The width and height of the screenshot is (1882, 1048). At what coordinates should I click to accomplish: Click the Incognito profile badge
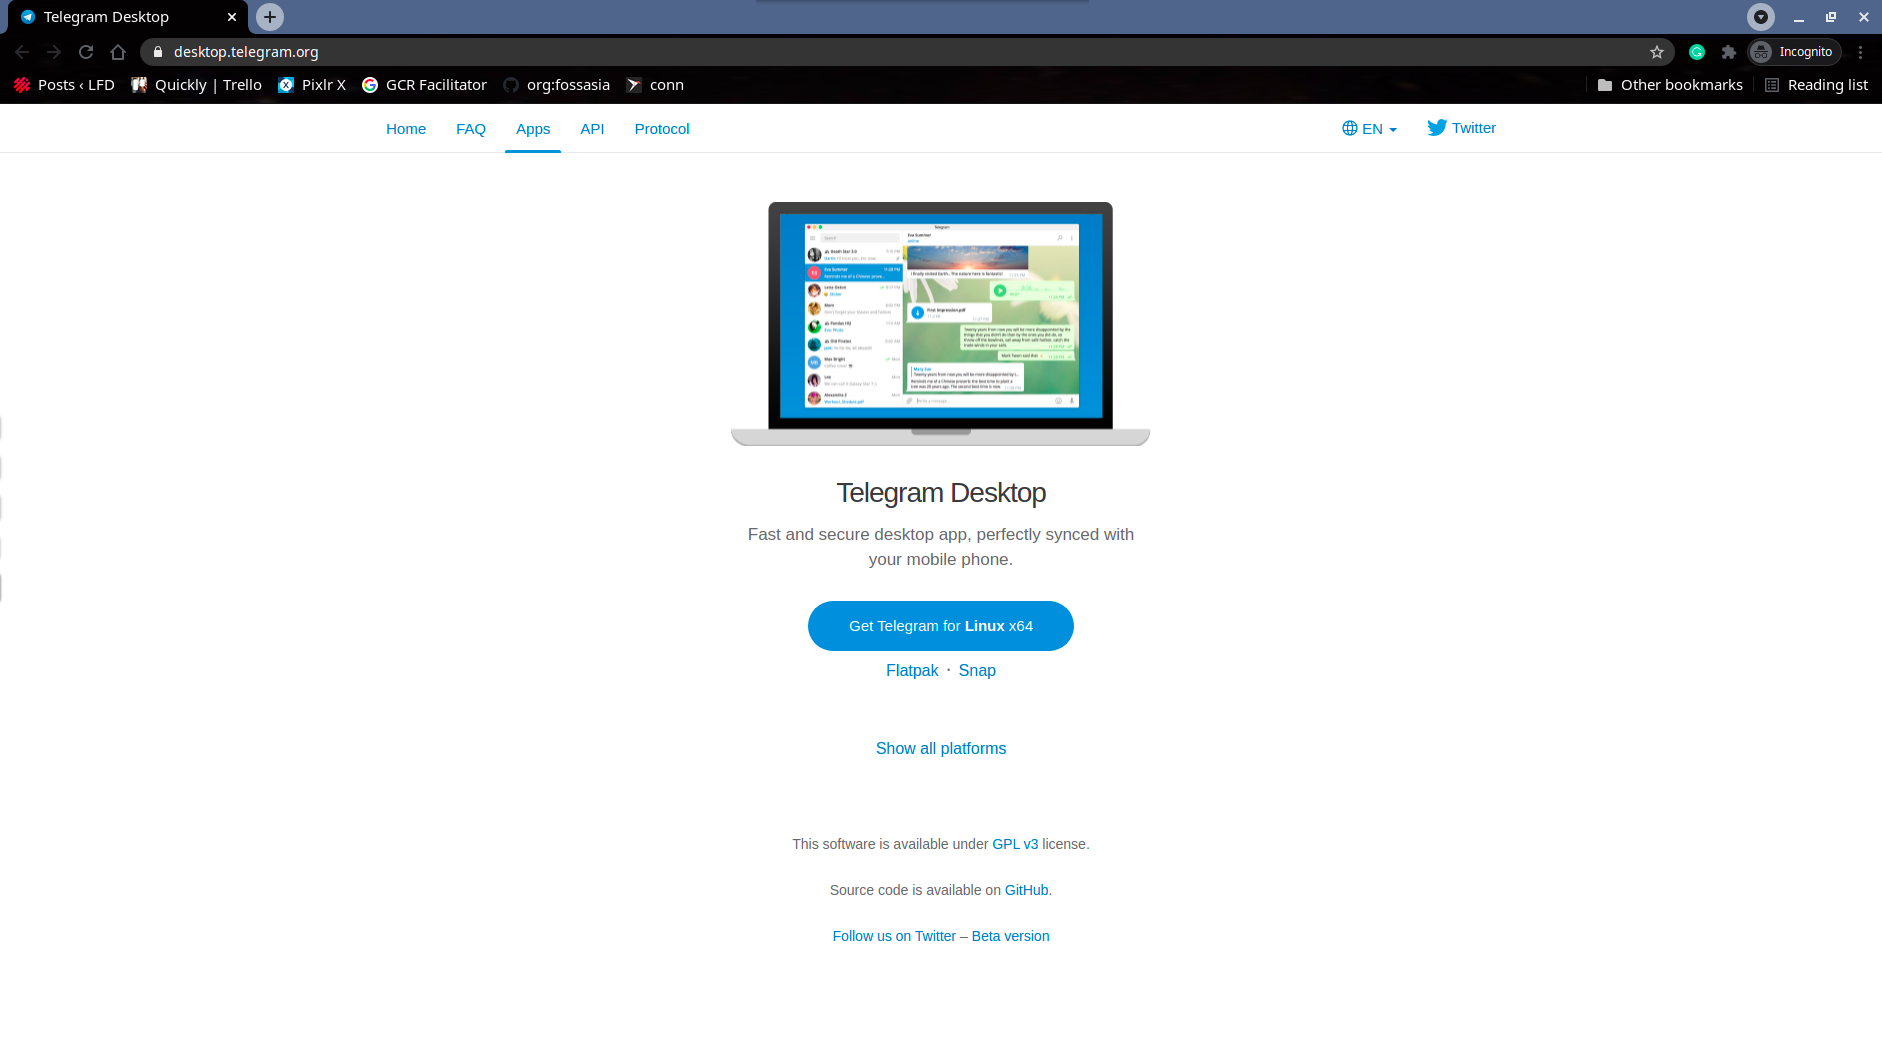1794,51
